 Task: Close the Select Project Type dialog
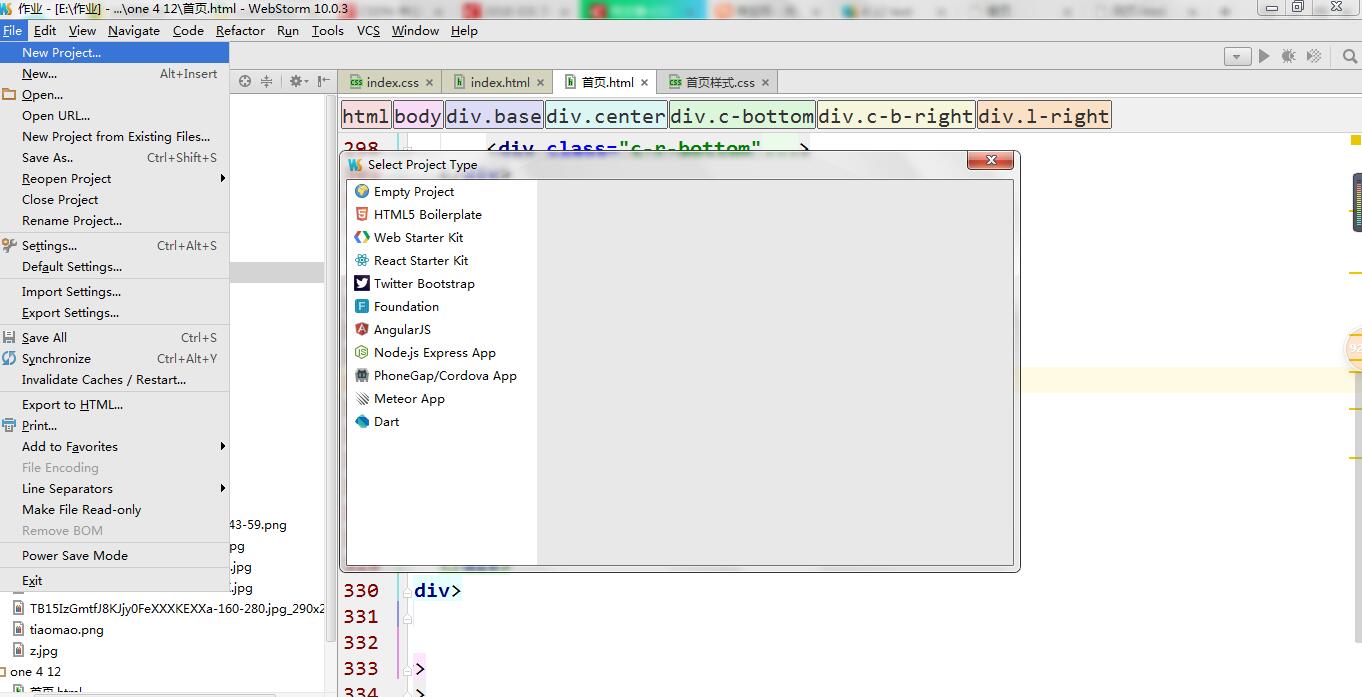[991, 160]
